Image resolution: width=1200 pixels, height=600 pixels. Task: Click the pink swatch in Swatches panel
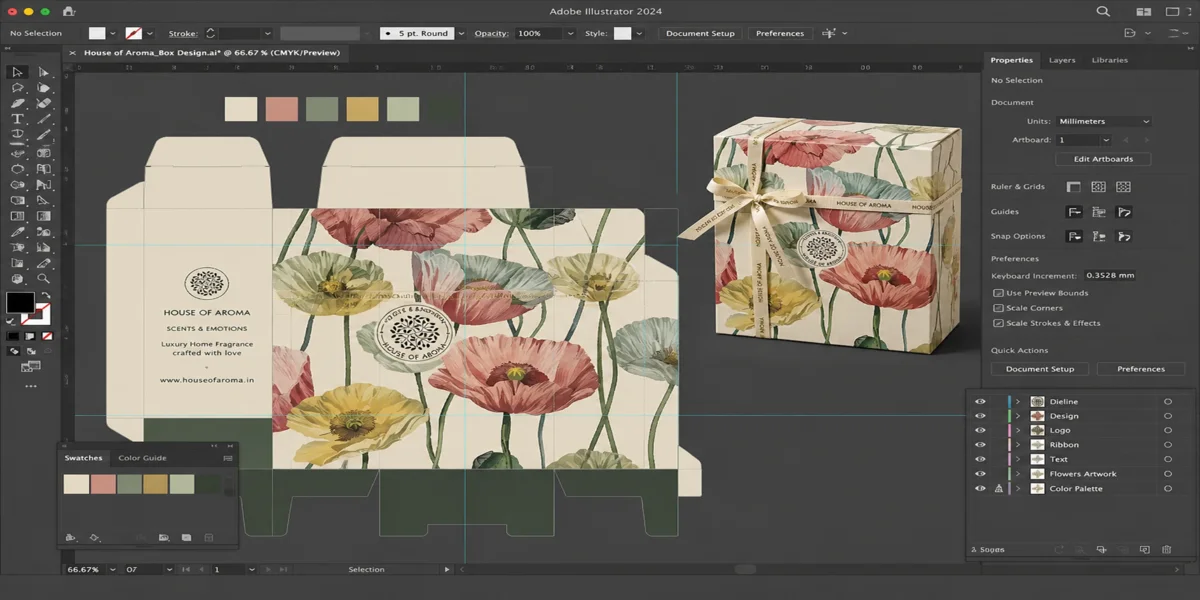(x=104, y=484)
